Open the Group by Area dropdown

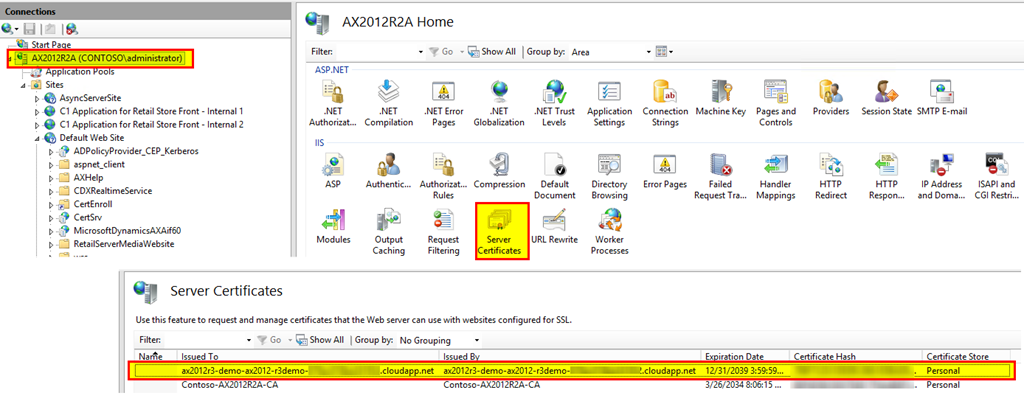click(603, 51)
